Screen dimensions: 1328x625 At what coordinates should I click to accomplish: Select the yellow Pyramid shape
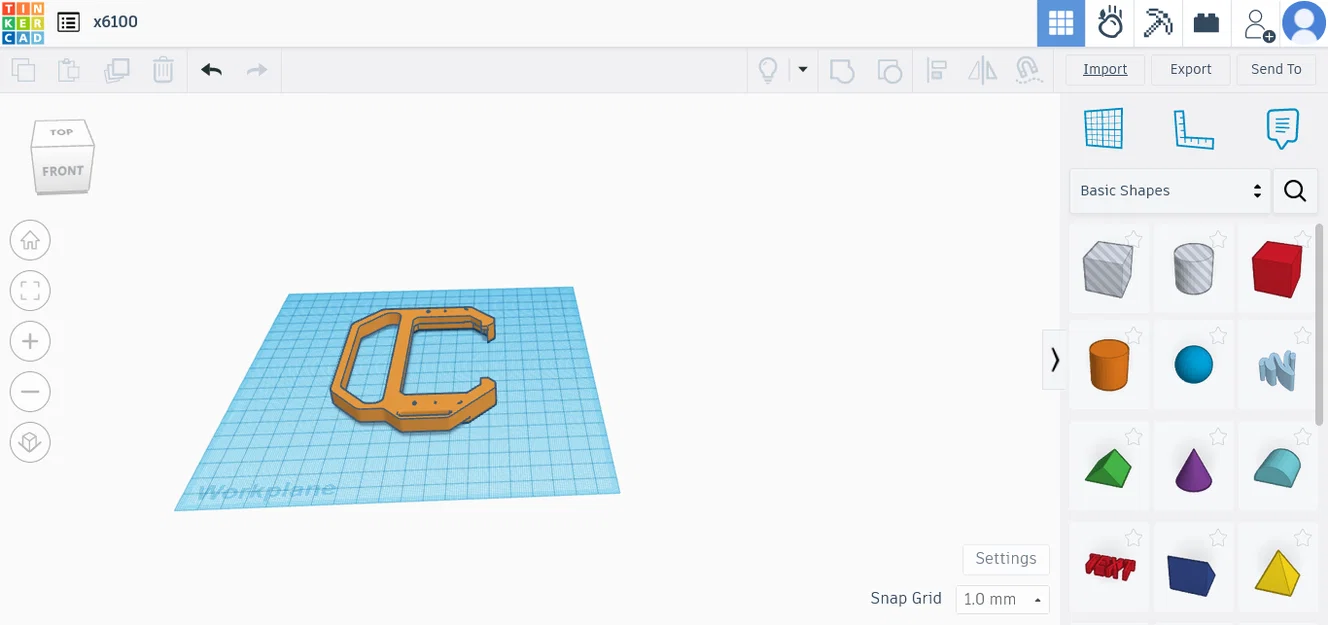(1277, 572)
